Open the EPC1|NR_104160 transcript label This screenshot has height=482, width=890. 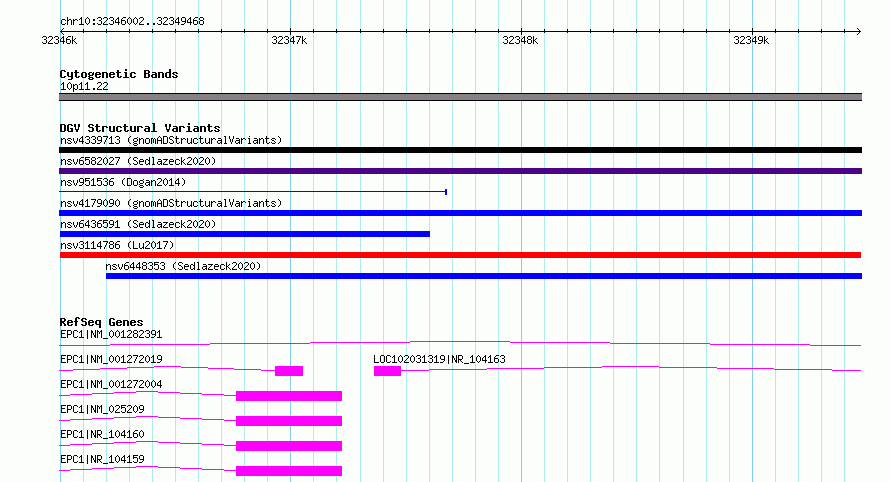[102, 434]
